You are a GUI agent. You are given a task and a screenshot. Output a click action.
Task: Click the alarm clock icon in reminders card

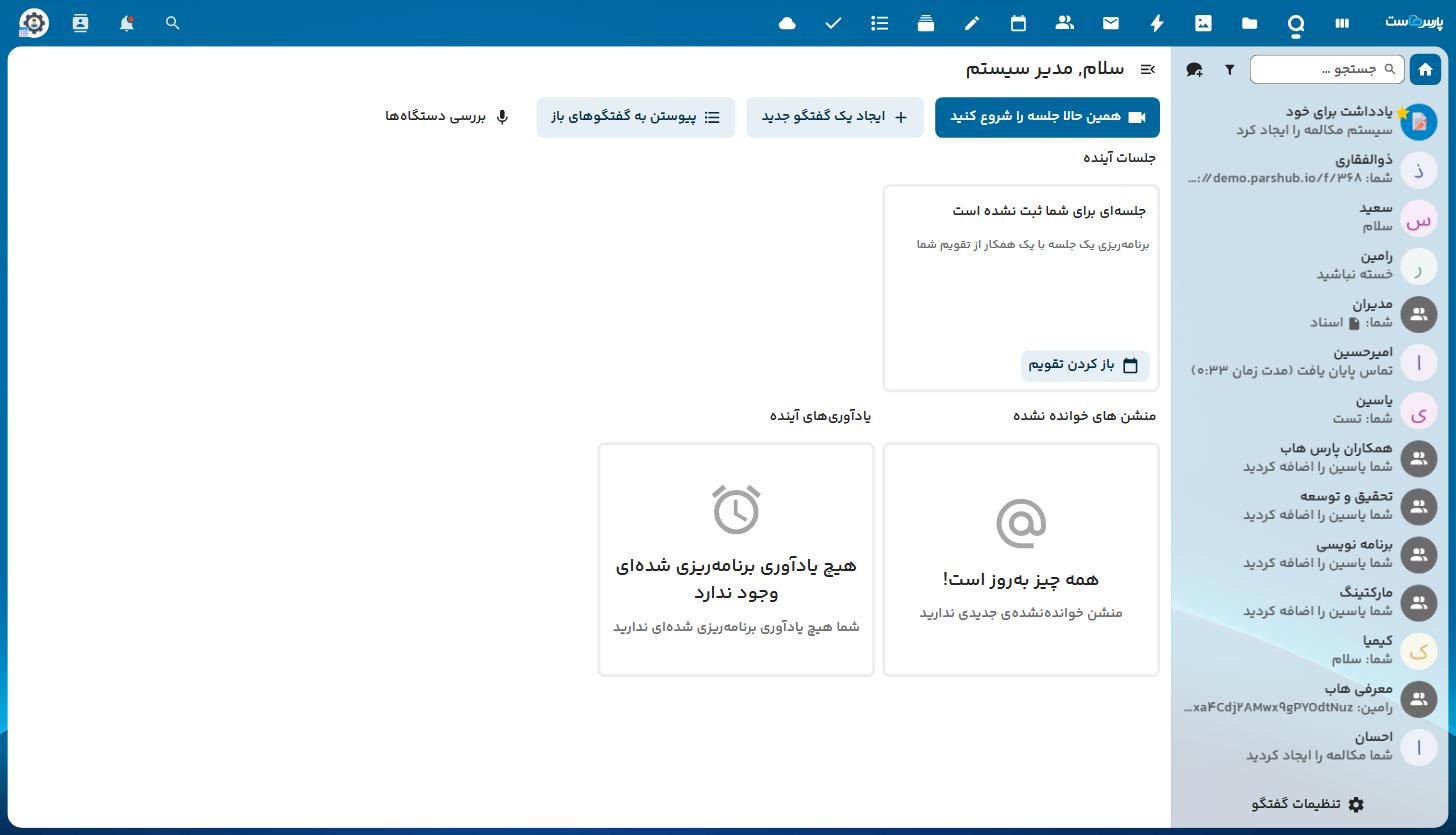coord(736,509)
